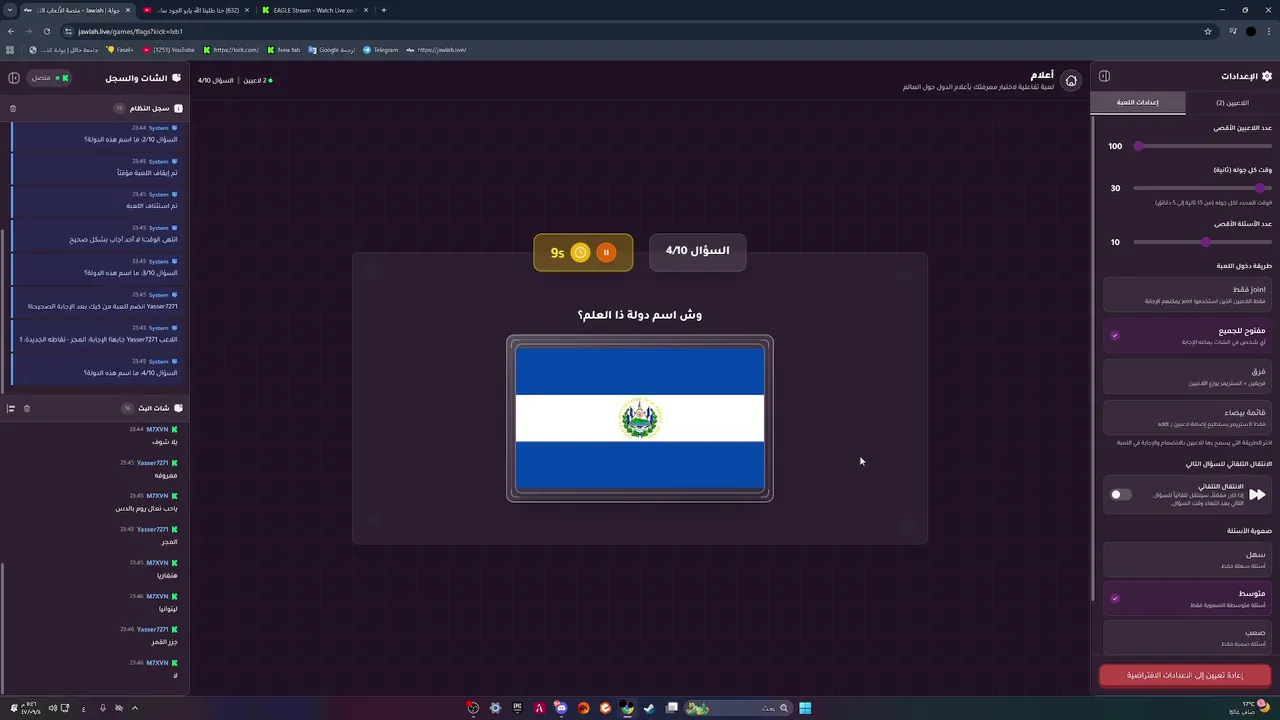Open the tab search dropdown in browser

click(x=10, y=10)
